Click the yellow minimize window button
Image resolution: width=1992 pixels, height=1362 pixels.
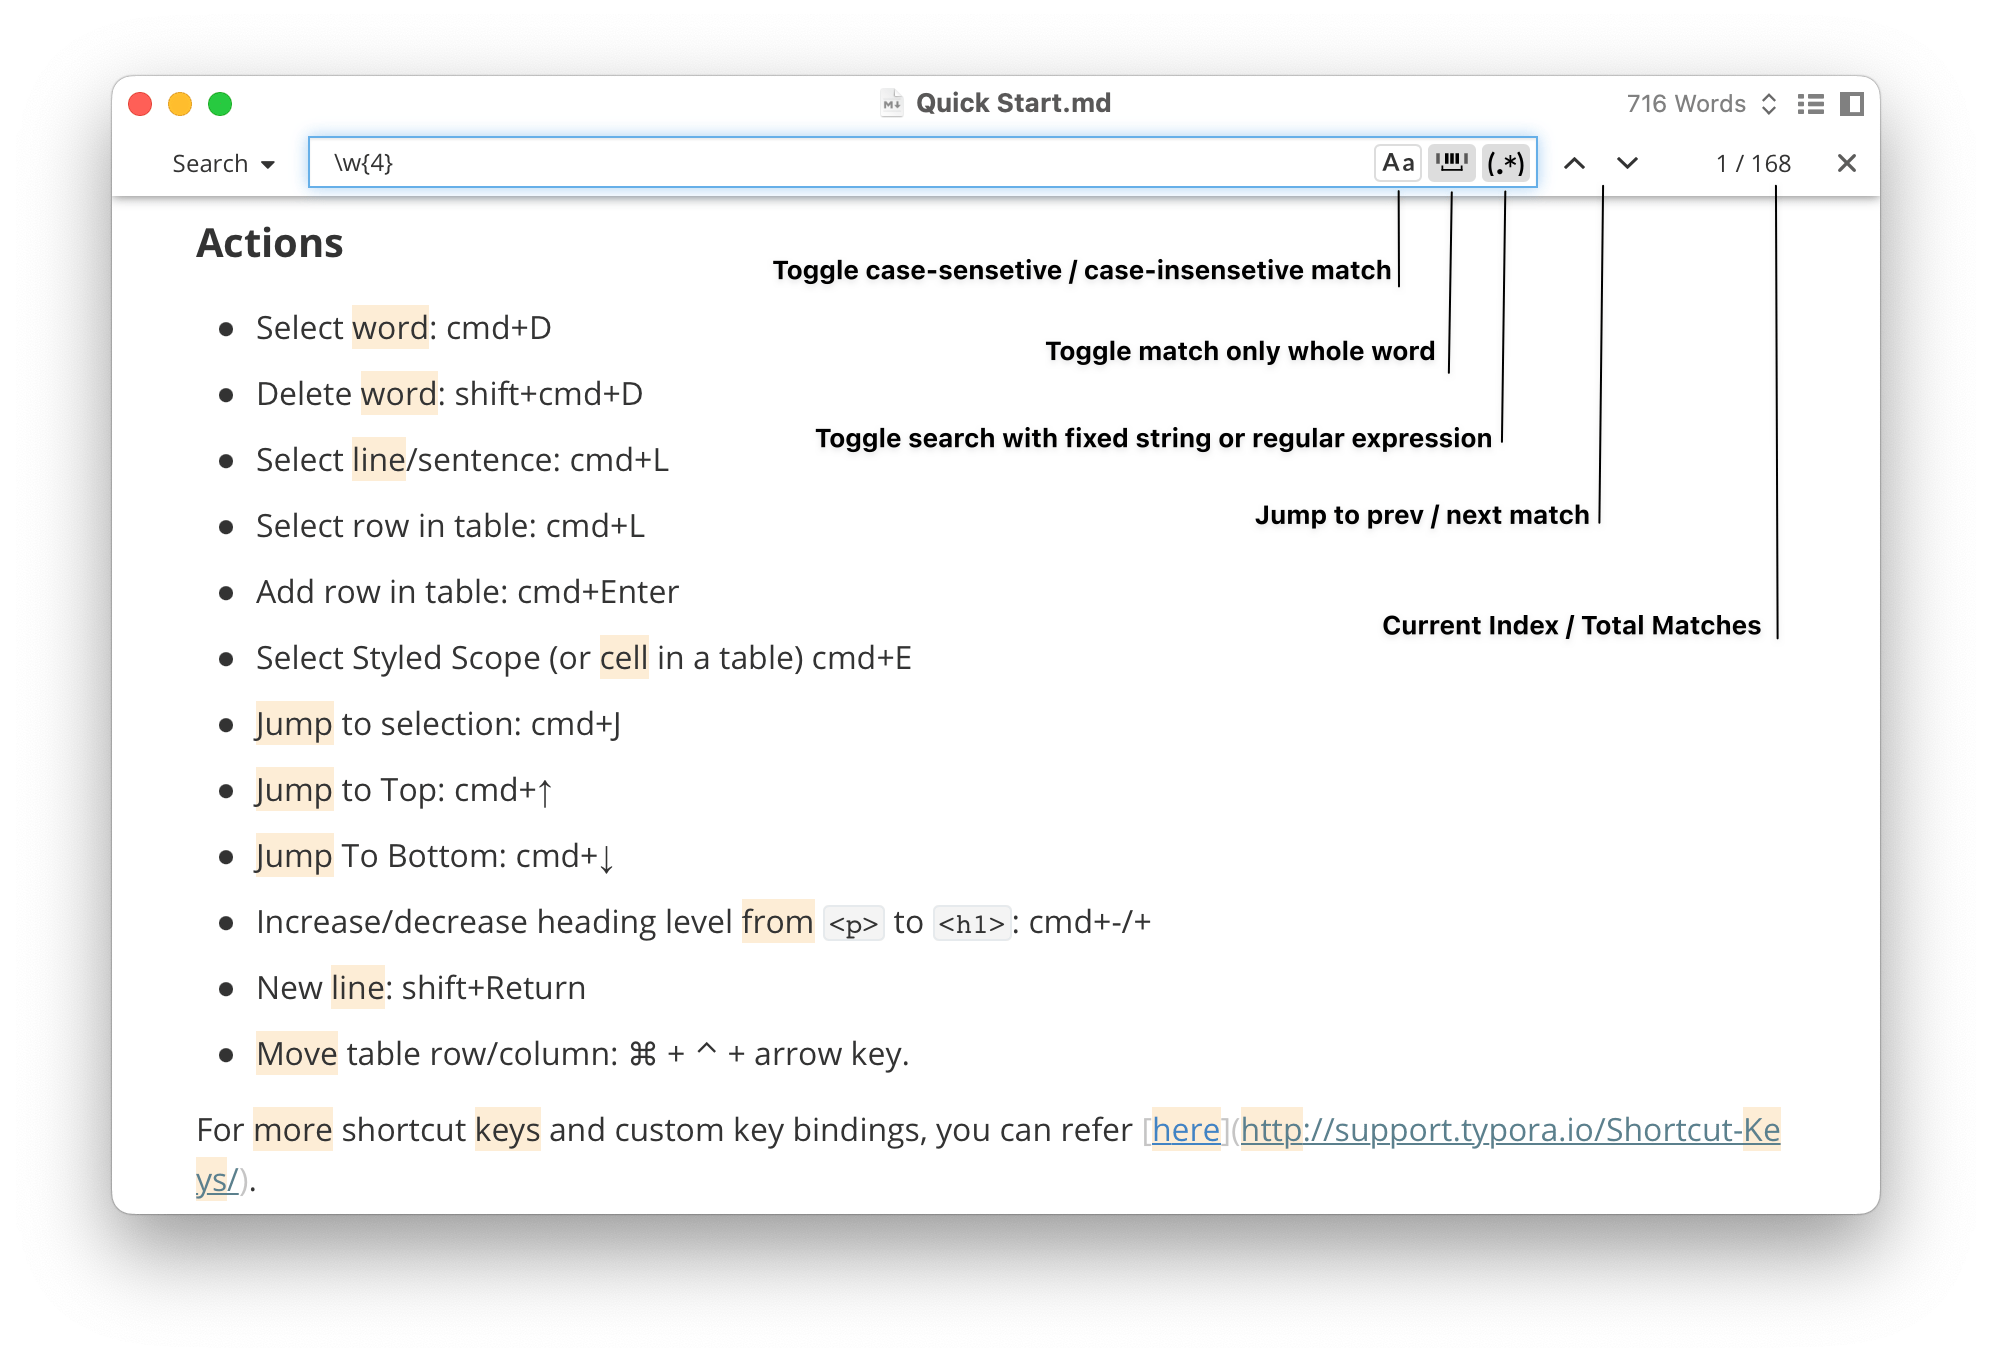coord(180,104)
